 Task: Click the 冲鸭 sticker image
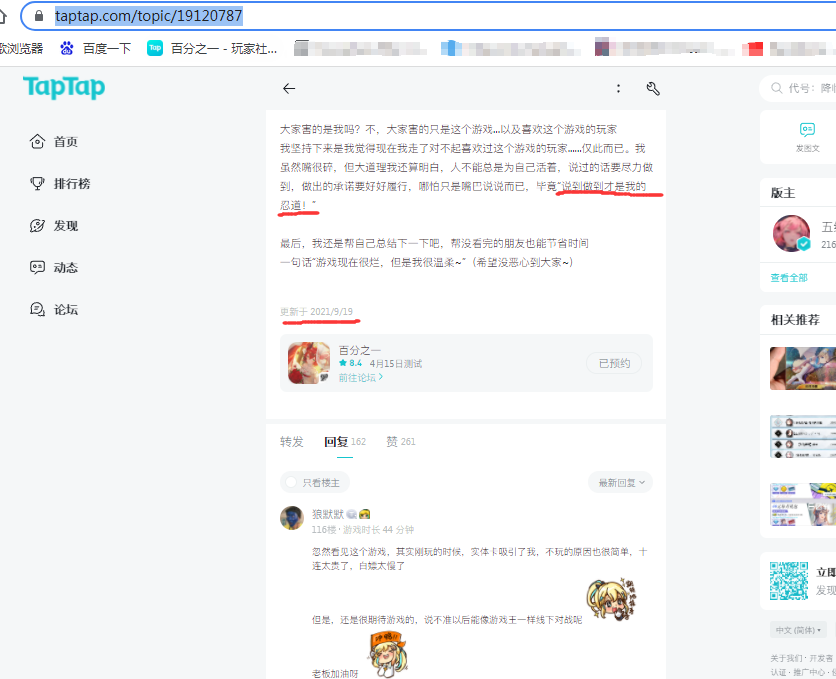pos(388,653)
